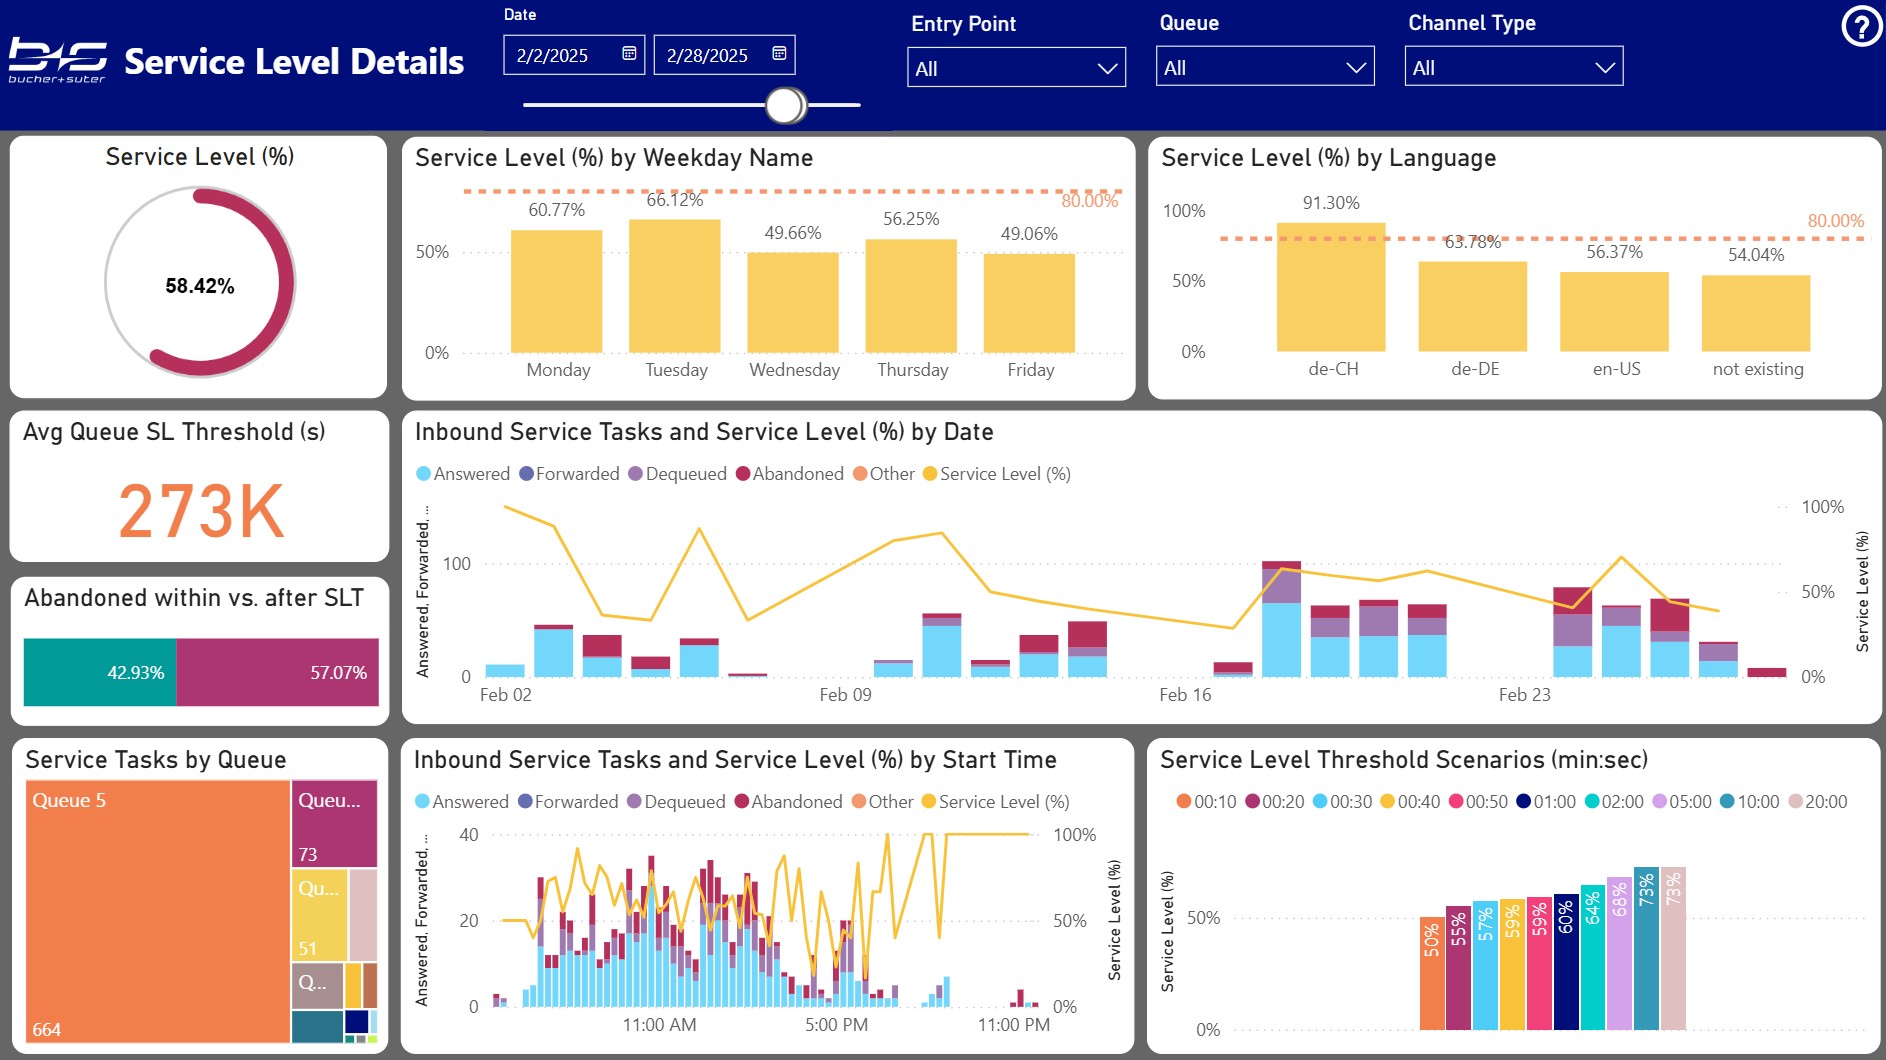Expand the Channel Type dropdown
The height and width of the screenshot is (1060, 1886).
tap(1513, 68)
